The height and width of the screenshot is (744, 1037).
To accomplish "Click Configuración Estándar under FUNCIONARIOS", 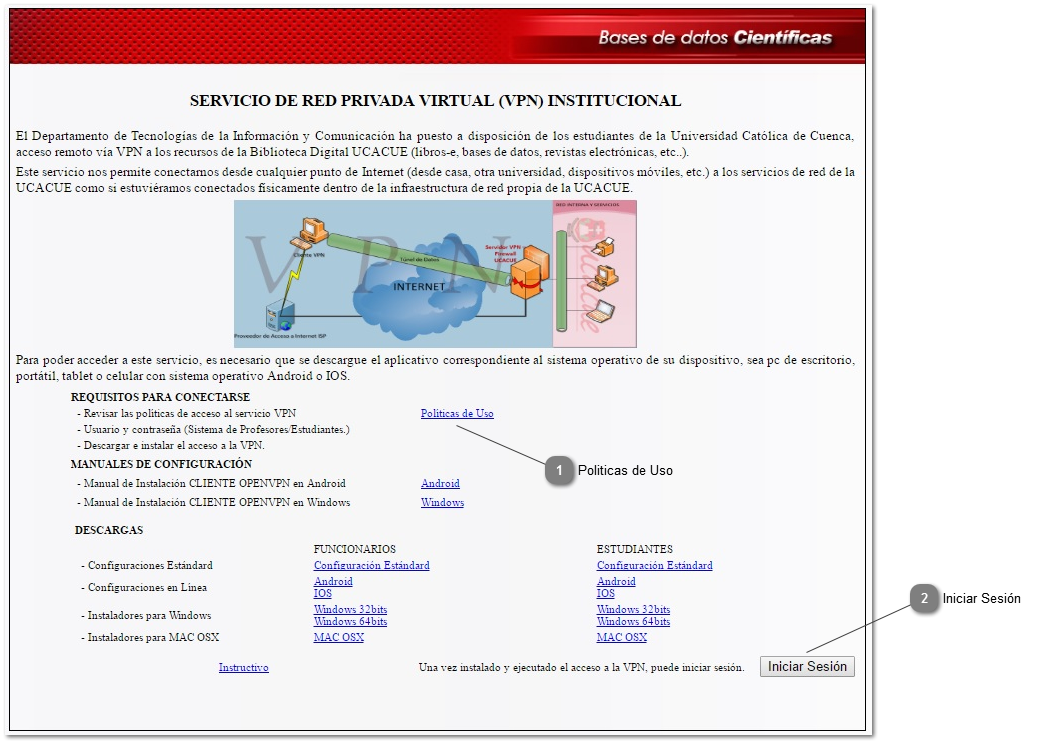I will click(x=371, y=565).
